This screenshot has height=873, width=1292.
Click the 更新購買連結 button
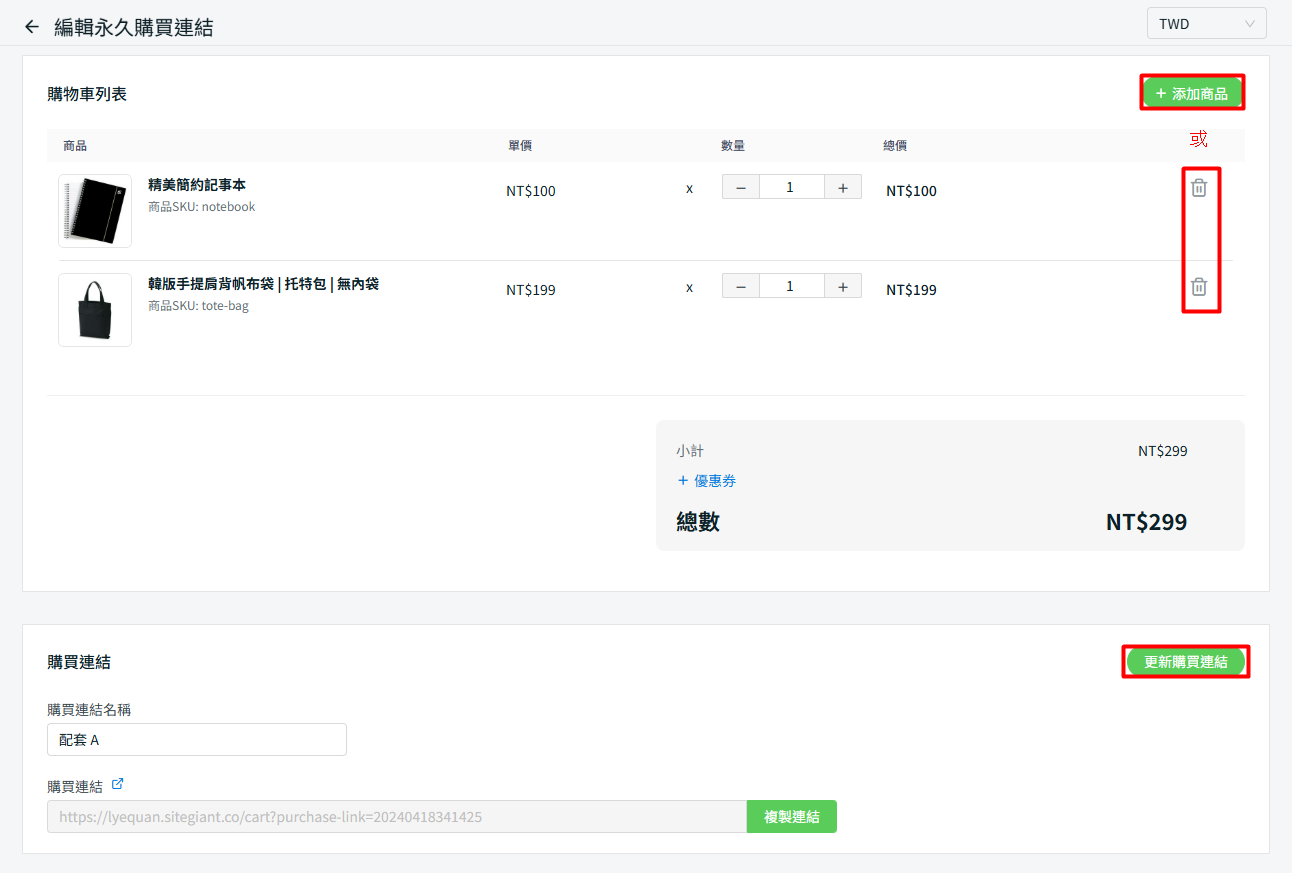coord(1185,662)
